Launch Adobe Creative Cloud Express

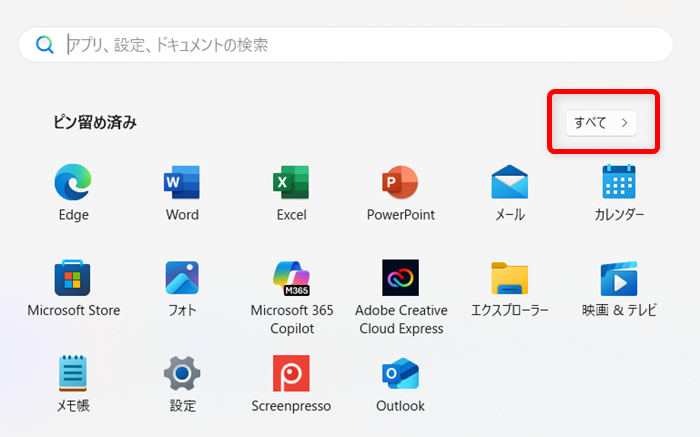400,278
